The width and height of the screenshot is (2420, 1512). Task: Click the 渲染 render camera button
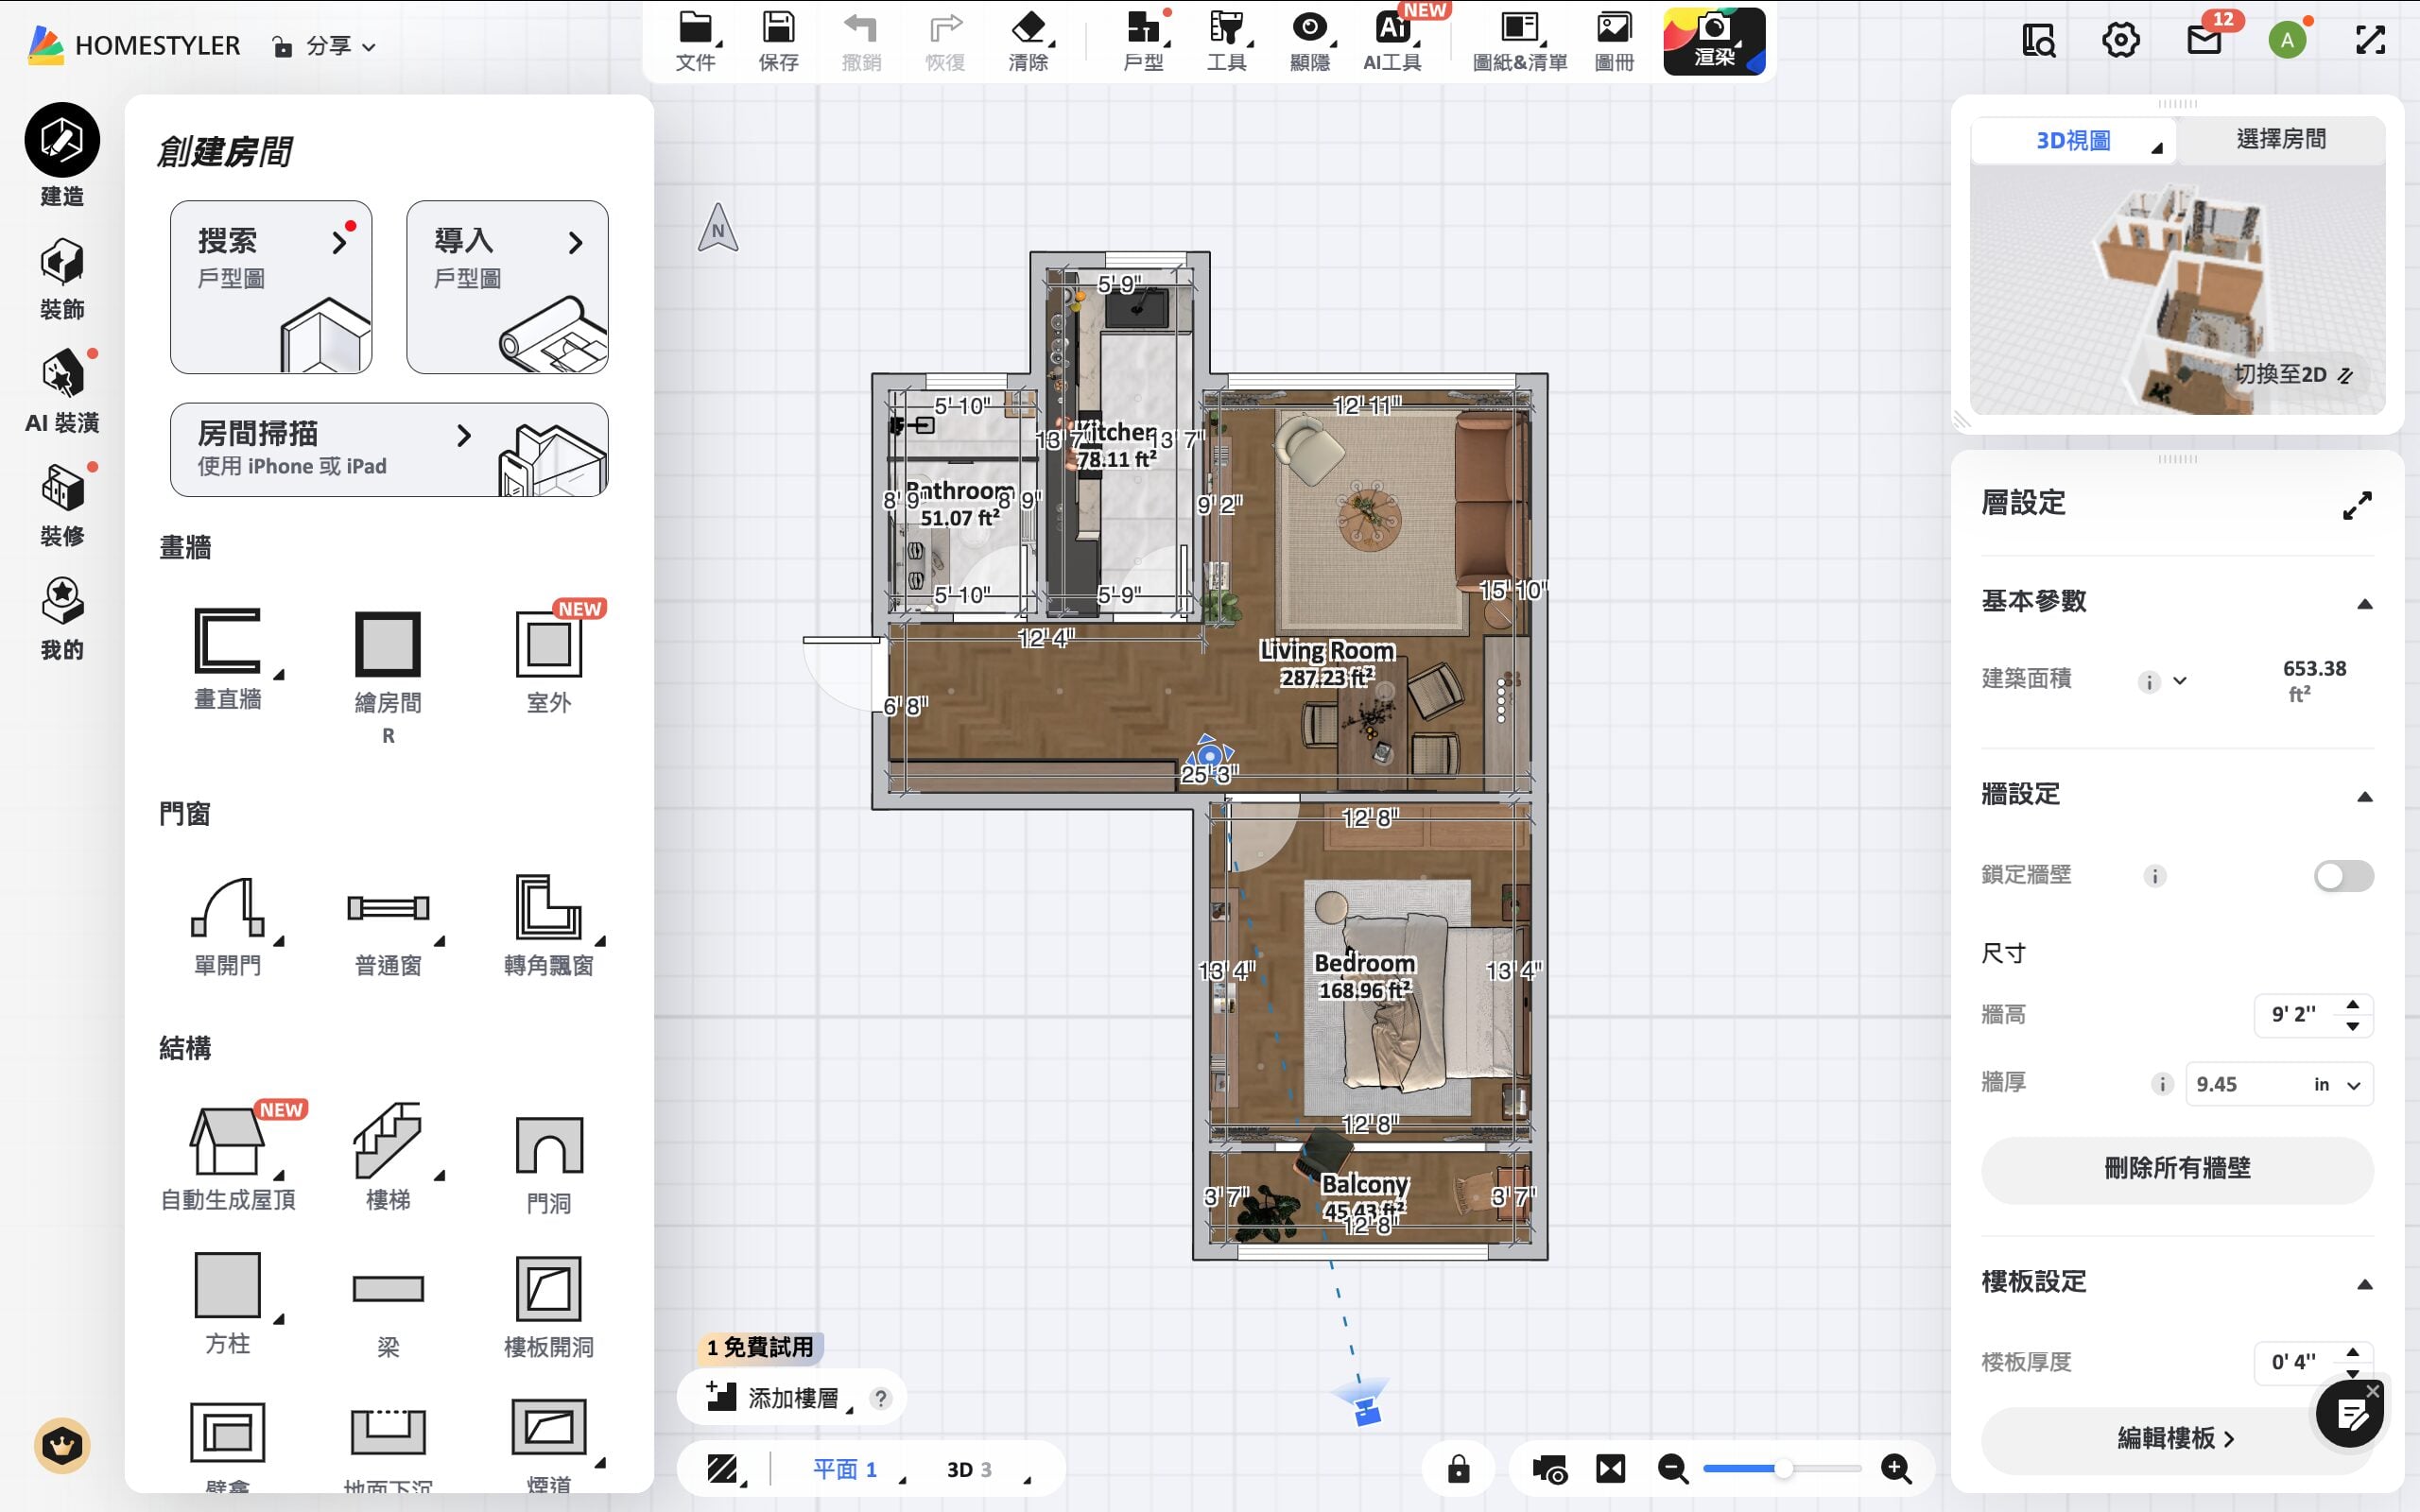coord(1714,40)
